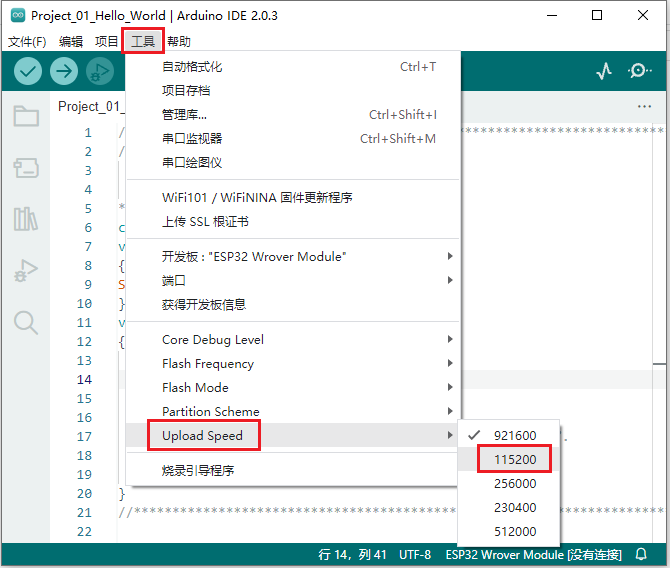
Task: Click the Verify checkmark button
Action: pyautogui.click(x=28, y=71)
